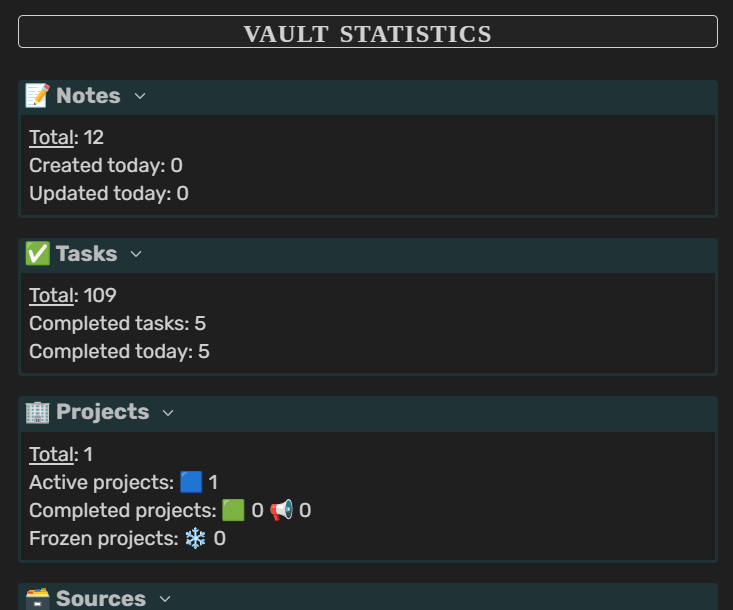Collapse the Sources section chevron
Screen dimensions: 733x610
point(165,598)
